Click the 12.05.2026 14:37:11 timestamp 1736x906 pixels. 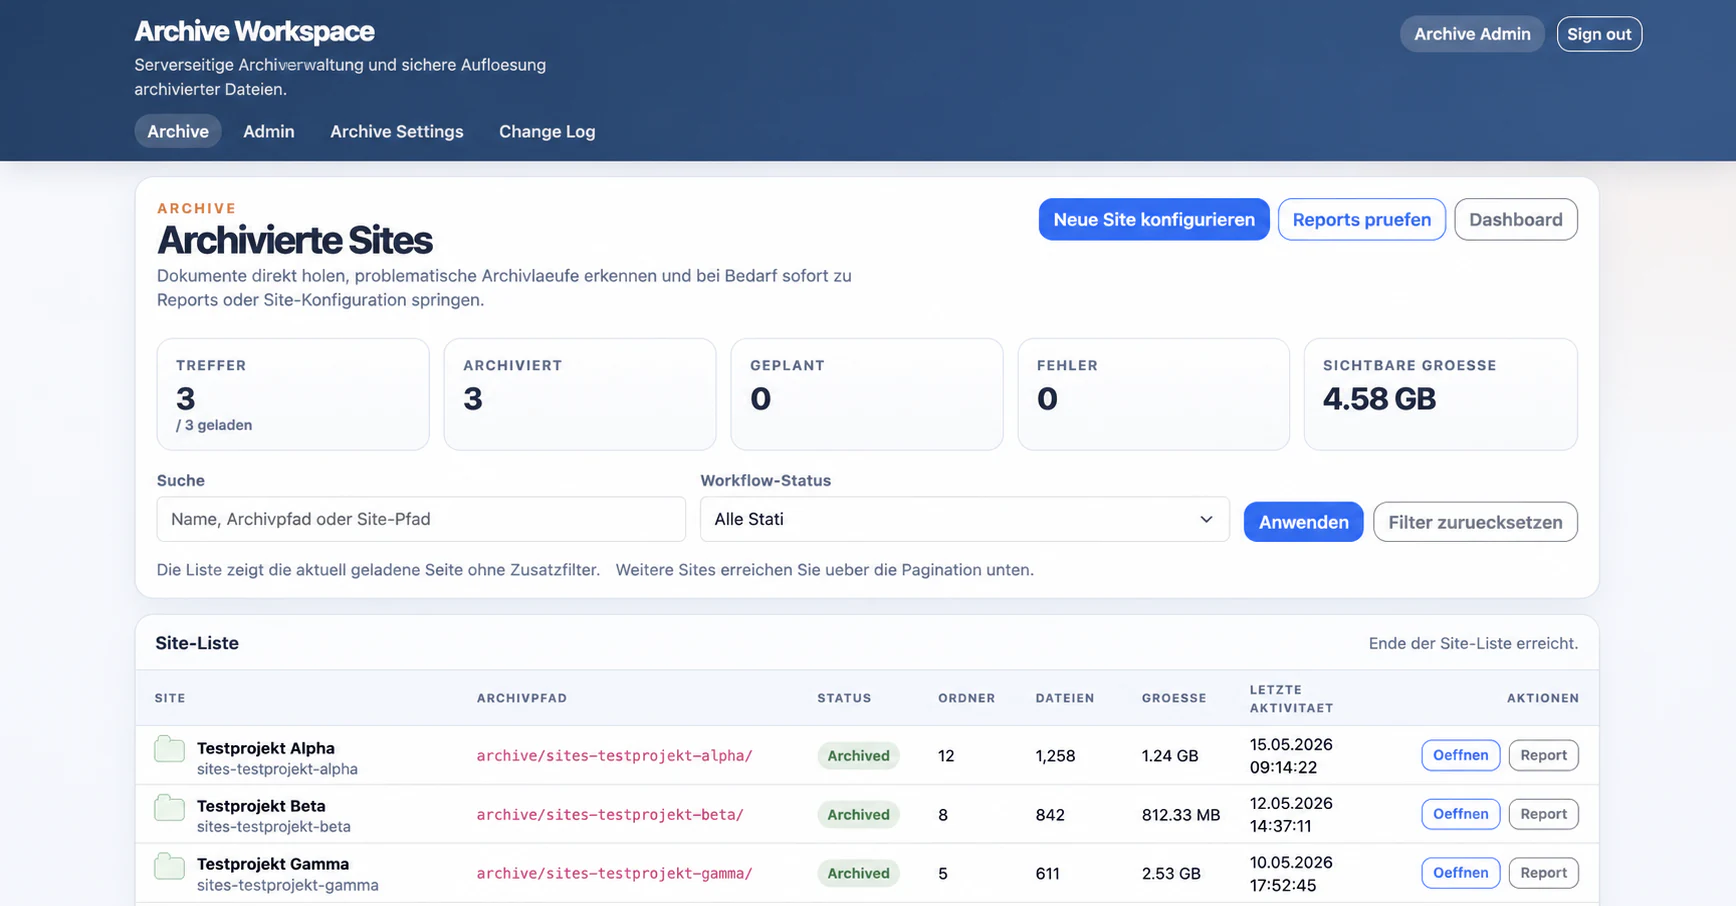click(1291, 815)
